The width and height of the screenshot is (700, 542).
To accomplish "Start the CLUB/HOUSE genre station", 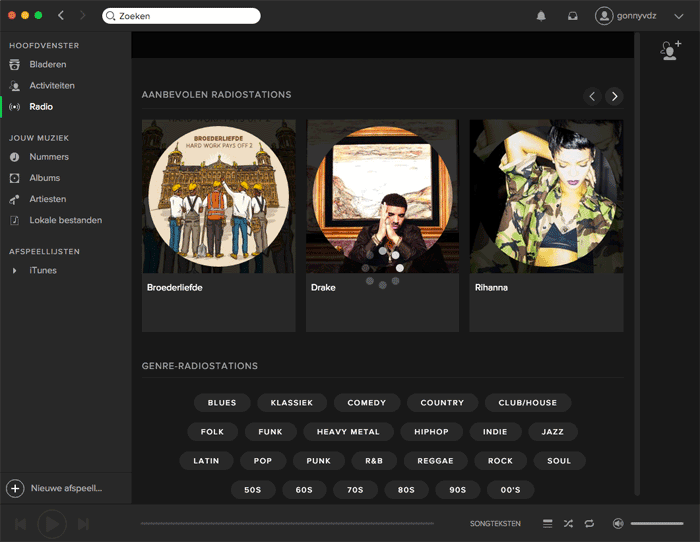I will [528, 403].
